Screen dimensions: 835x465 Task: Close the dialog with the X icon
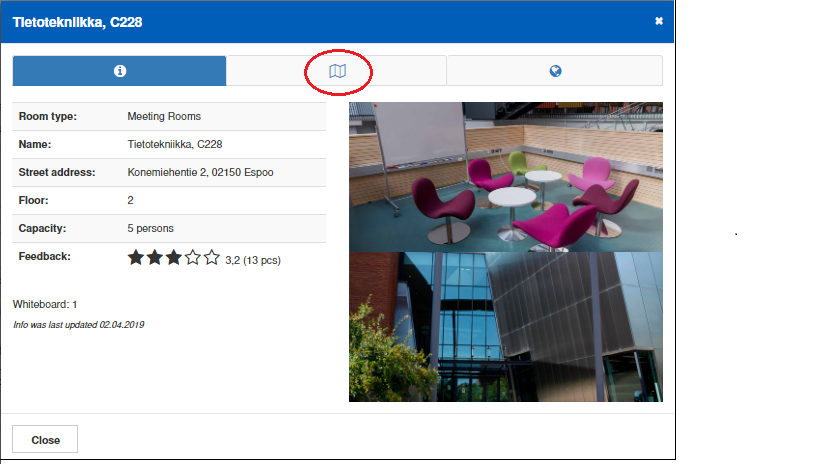(x=659, y=21)
